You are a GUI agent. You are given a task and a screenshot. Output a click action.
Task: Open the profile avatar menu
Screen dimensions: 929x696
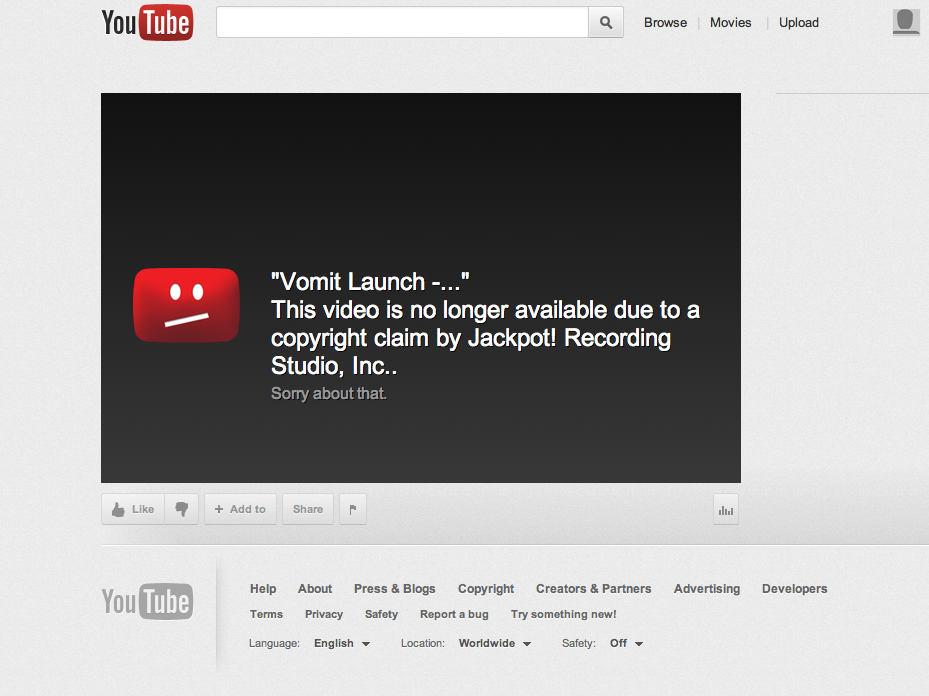[904, 22]
